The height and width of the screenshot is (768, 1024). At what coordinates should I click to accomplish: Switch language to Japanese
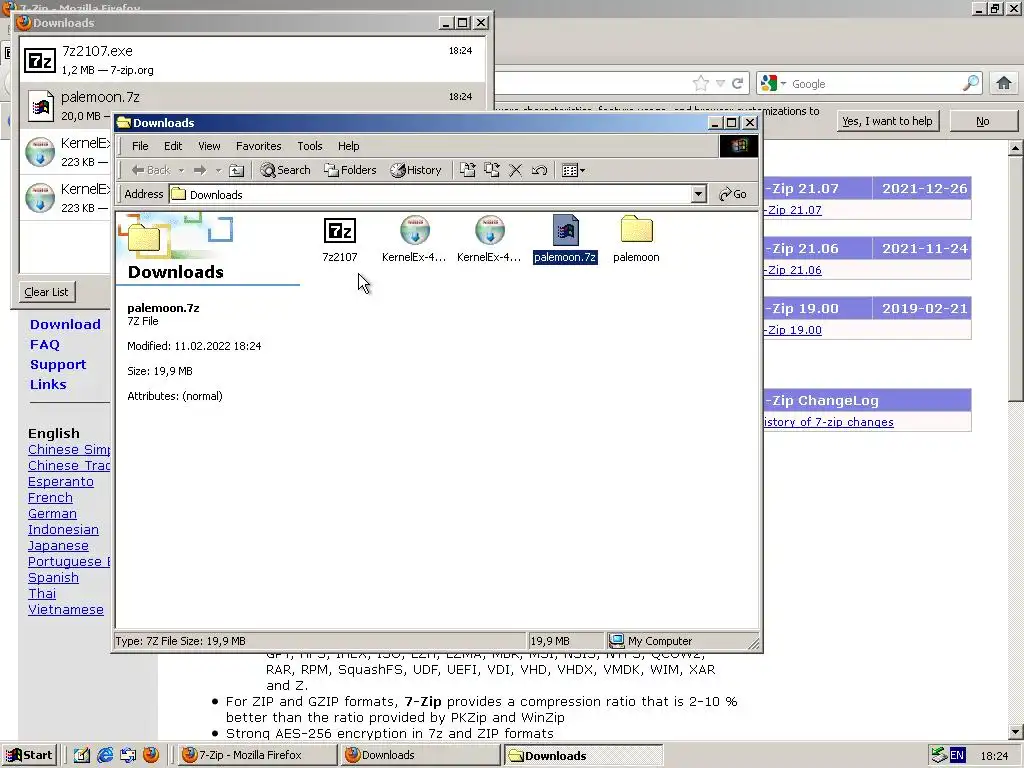(x=58, y=546)
